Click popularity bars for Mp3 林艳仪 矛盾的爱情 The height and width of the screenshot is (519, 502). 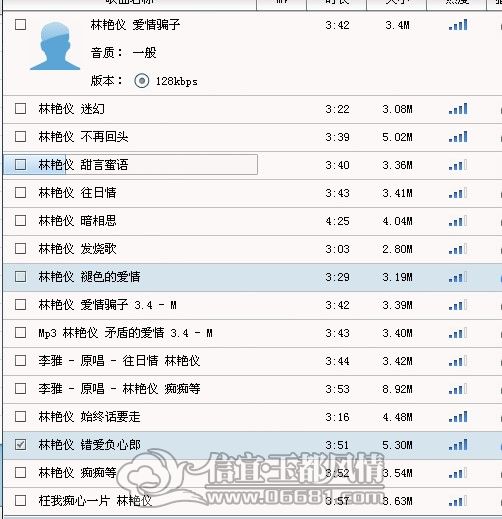pos(458,333)
